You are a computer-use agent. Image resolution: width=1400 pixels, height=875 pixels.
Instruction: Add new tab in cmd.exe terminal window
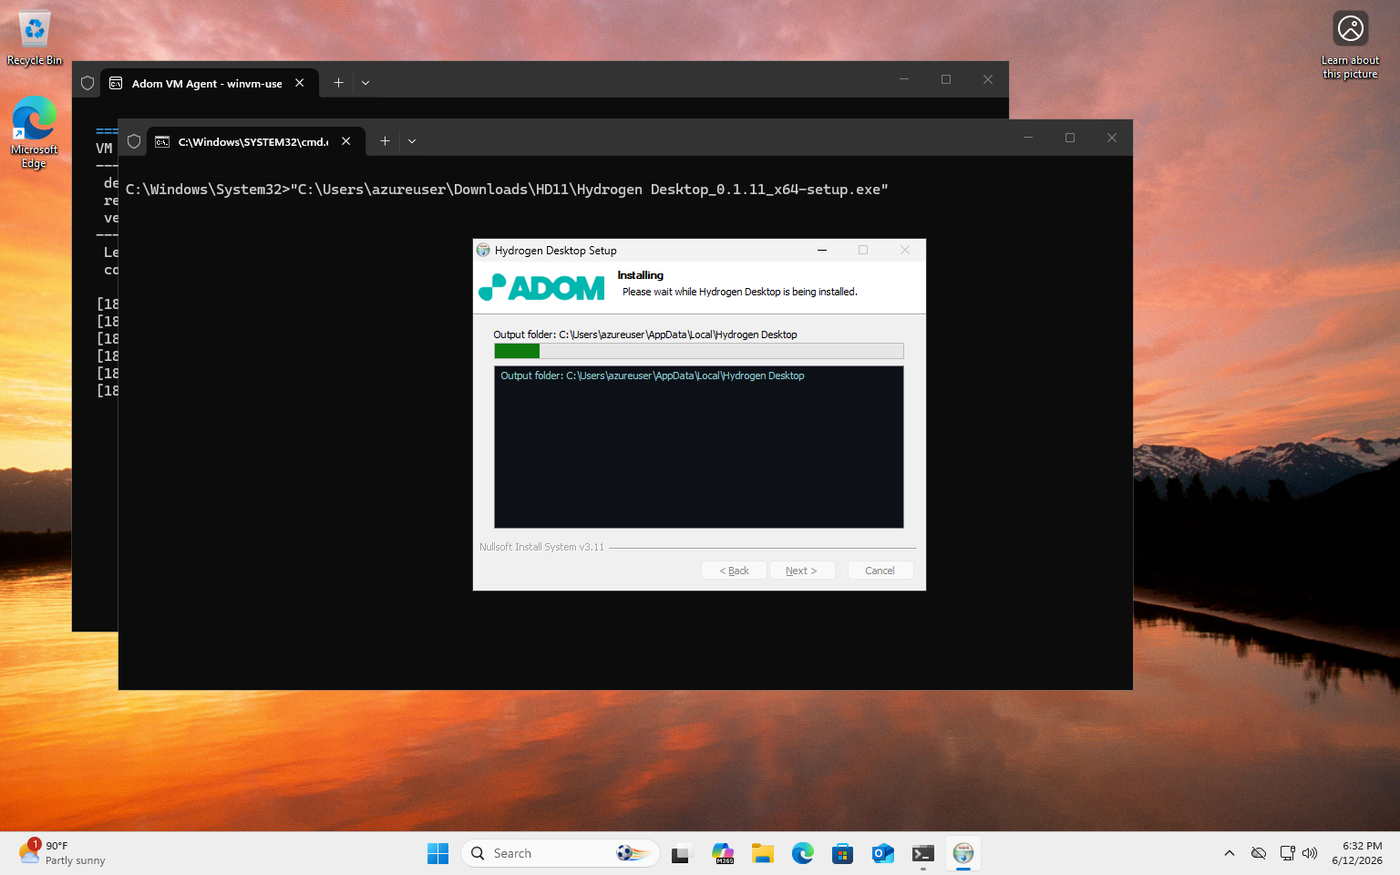(385, 141)
